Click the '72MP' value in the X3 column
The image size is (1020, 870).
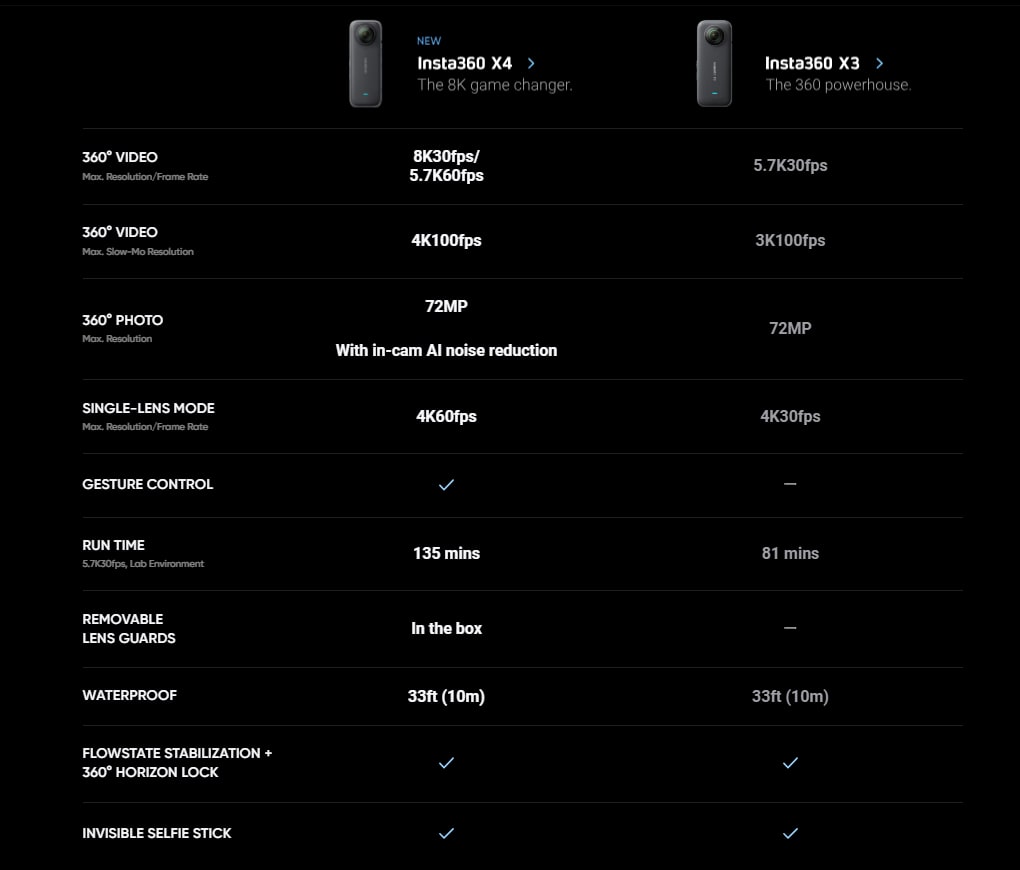tap(790, 329)
